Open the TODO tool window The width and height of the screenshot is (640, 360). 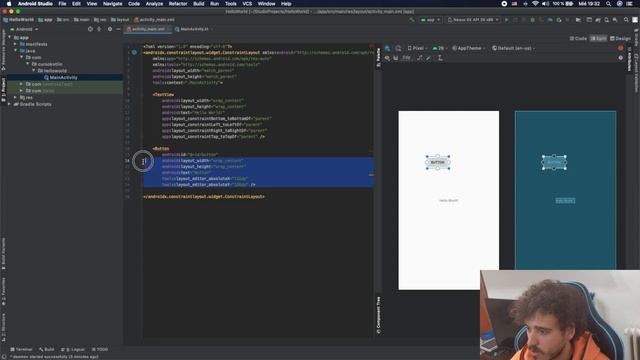pos(100,349)
